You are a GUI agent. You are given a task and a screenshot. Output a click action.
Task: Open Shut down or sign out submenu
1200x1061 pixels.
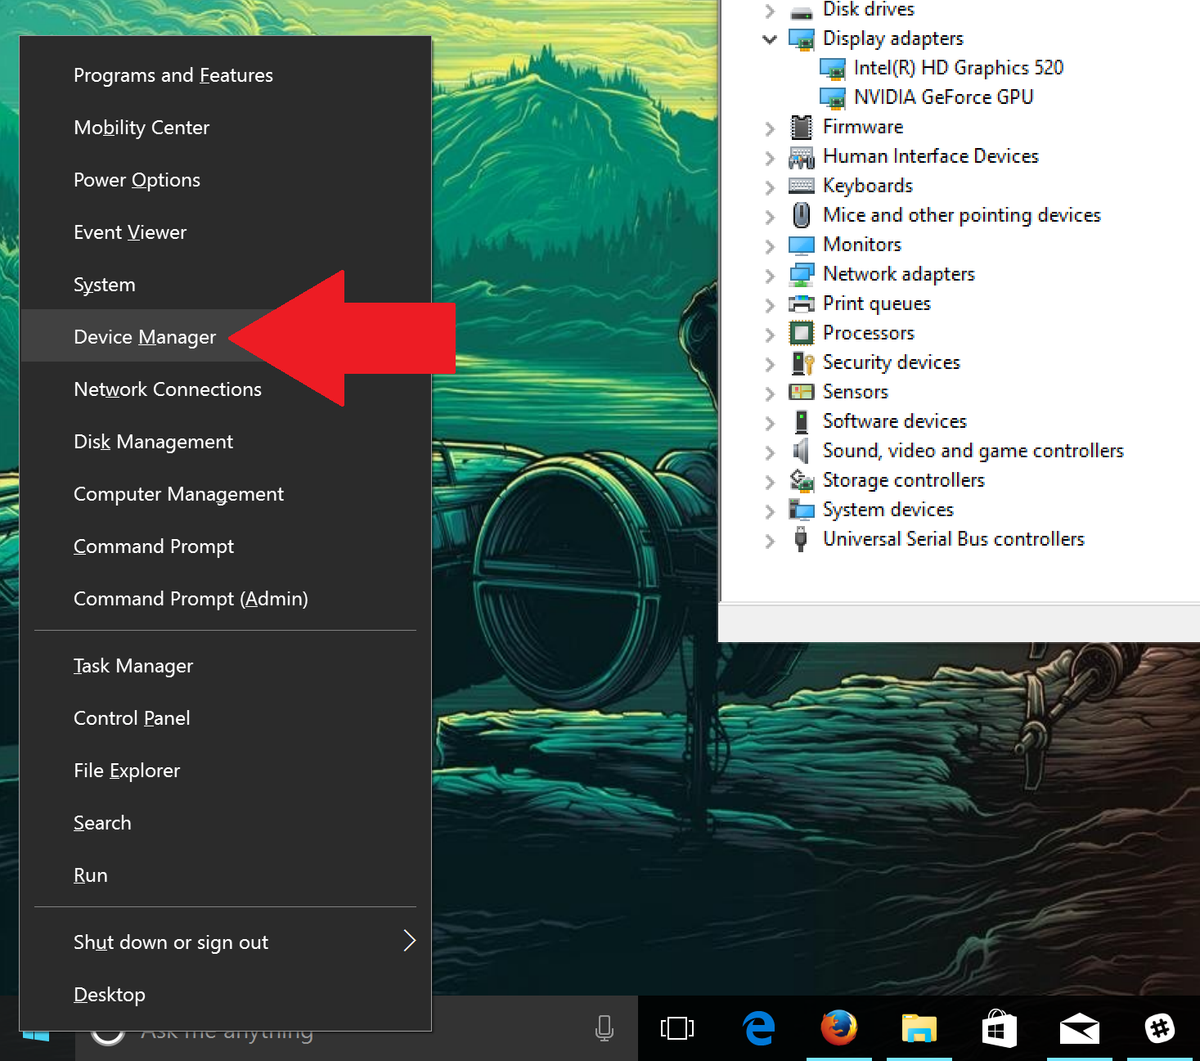click(170, 942)
